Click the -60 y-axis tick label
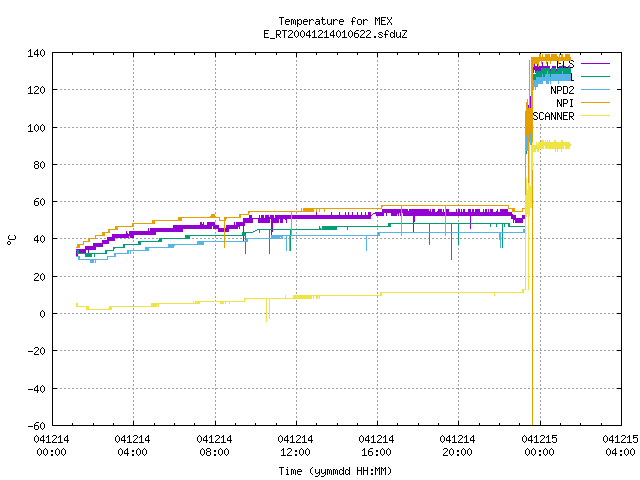 36,426
